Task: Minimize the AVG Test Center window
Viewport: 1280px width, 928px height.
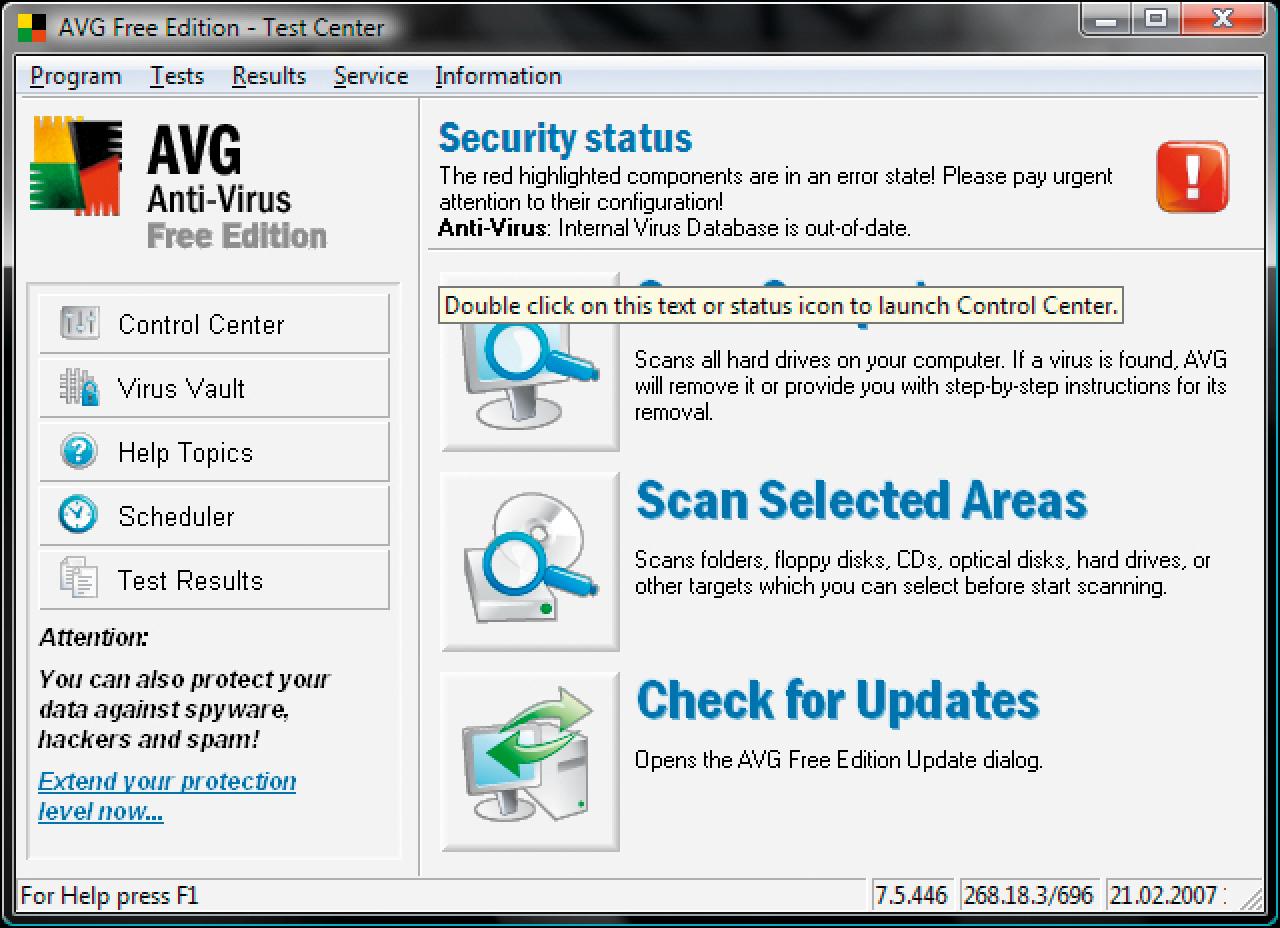Action: (x=1105, y=18)
